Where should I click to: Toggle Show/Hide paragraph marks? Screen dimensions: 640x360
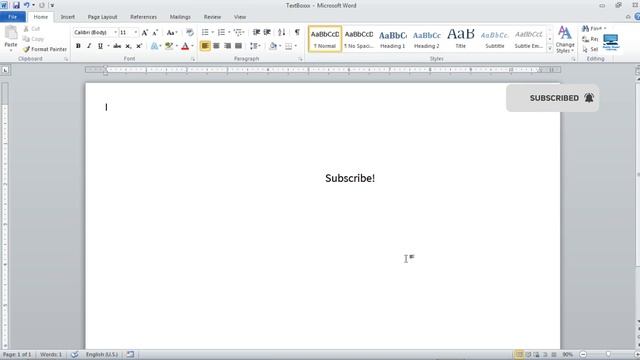click(x=297, y=32)
